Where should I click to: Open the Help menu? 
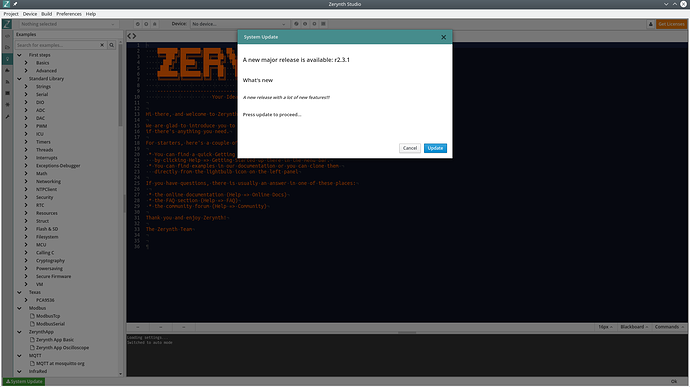(91, 14)
